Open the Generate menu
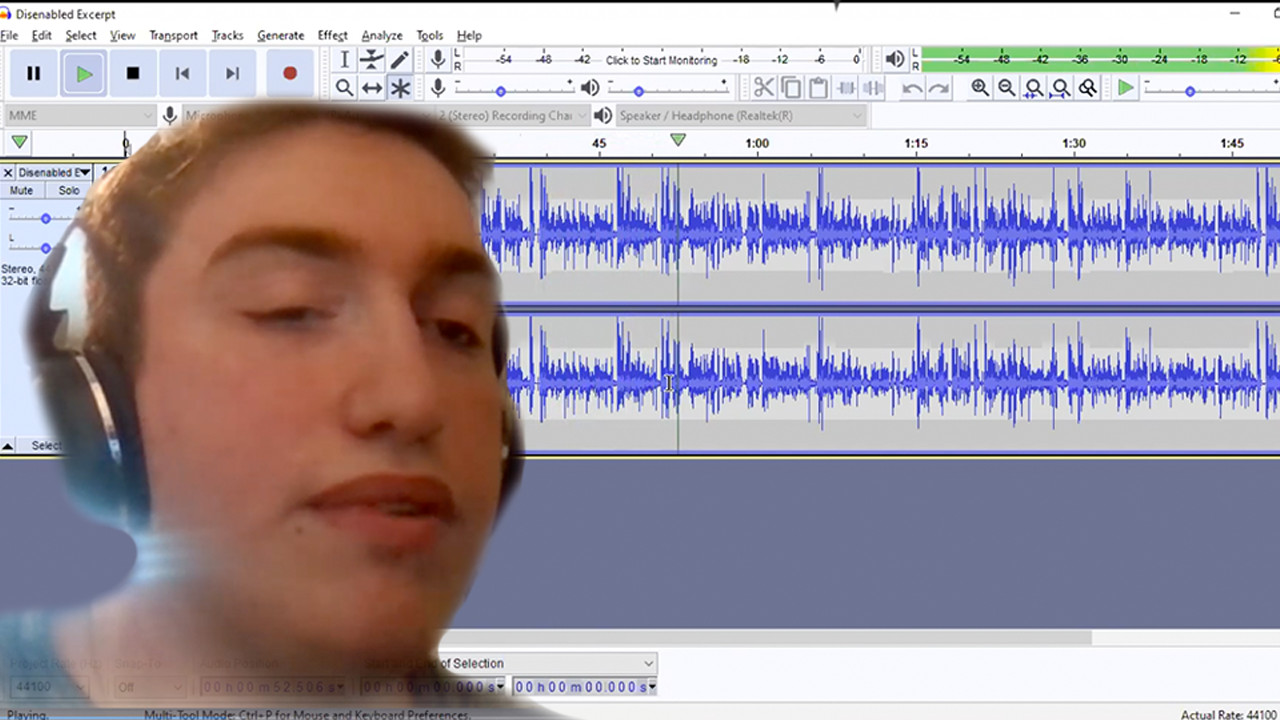Image resolution: width=1280 pixels, height=720 pixels. [280, 35]
